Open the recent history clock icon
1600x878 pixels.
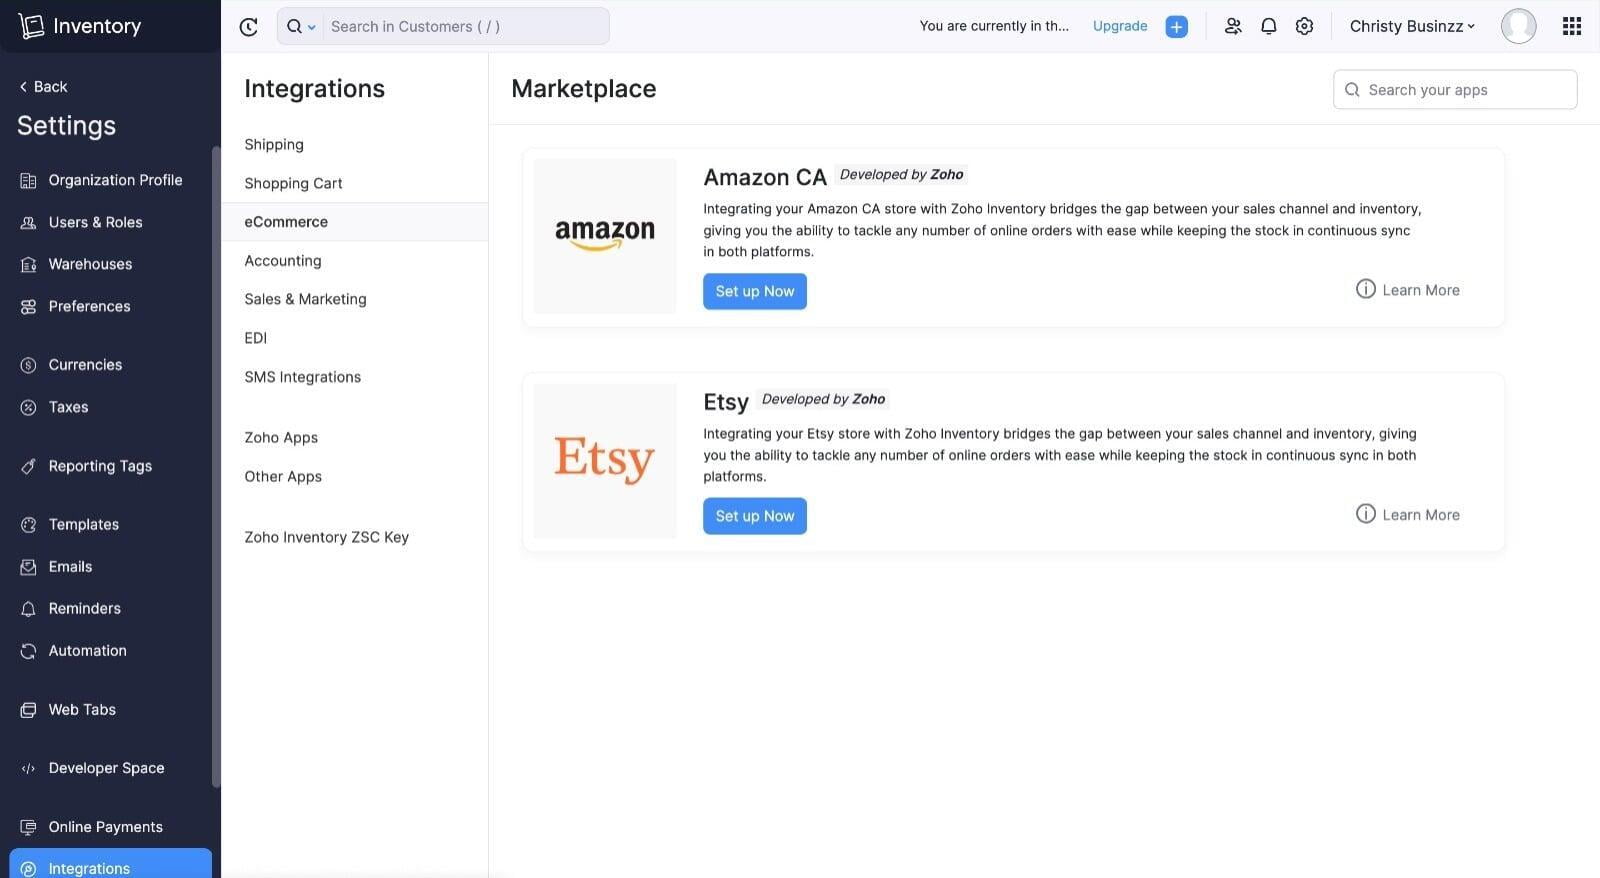[249, 27]
